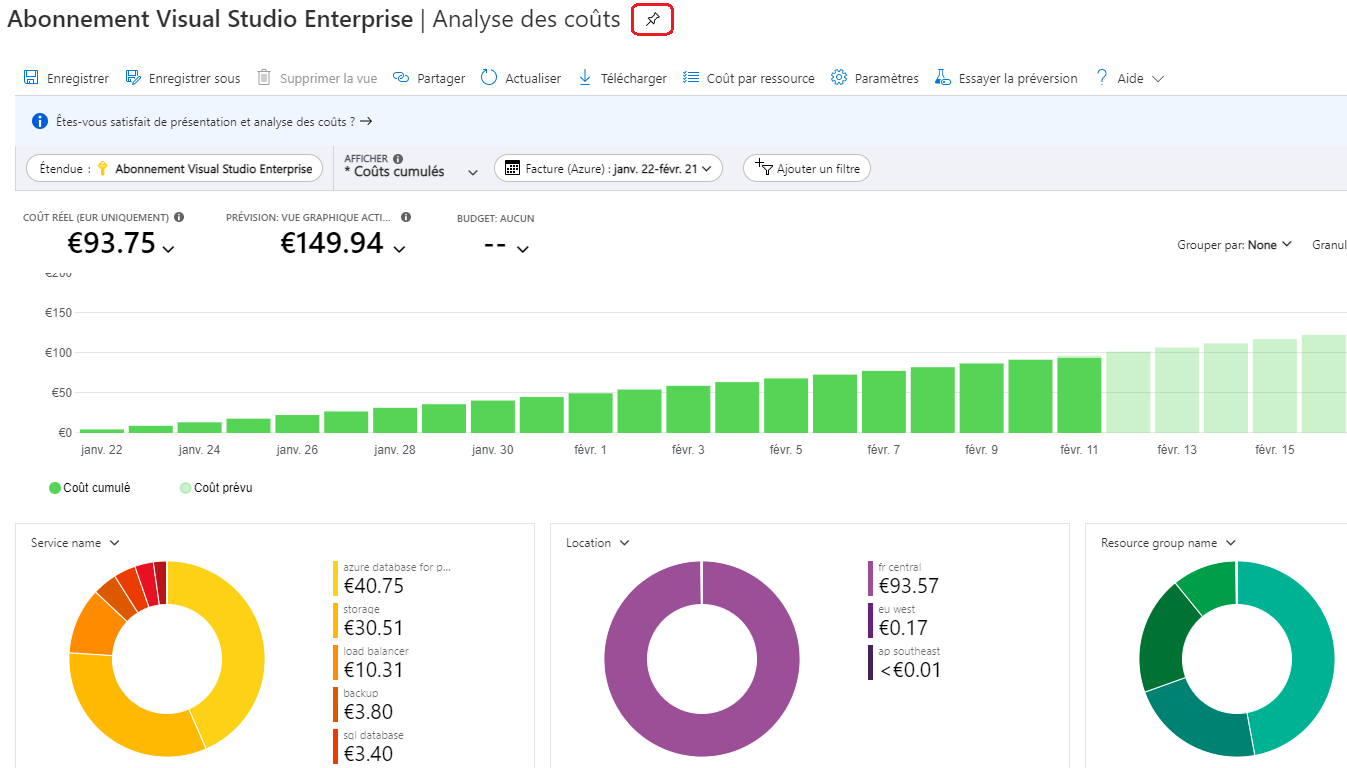This screenshot has width=1347, height=768.
Task: Open Grouper par None dropdown
Action: point(1235,244)
